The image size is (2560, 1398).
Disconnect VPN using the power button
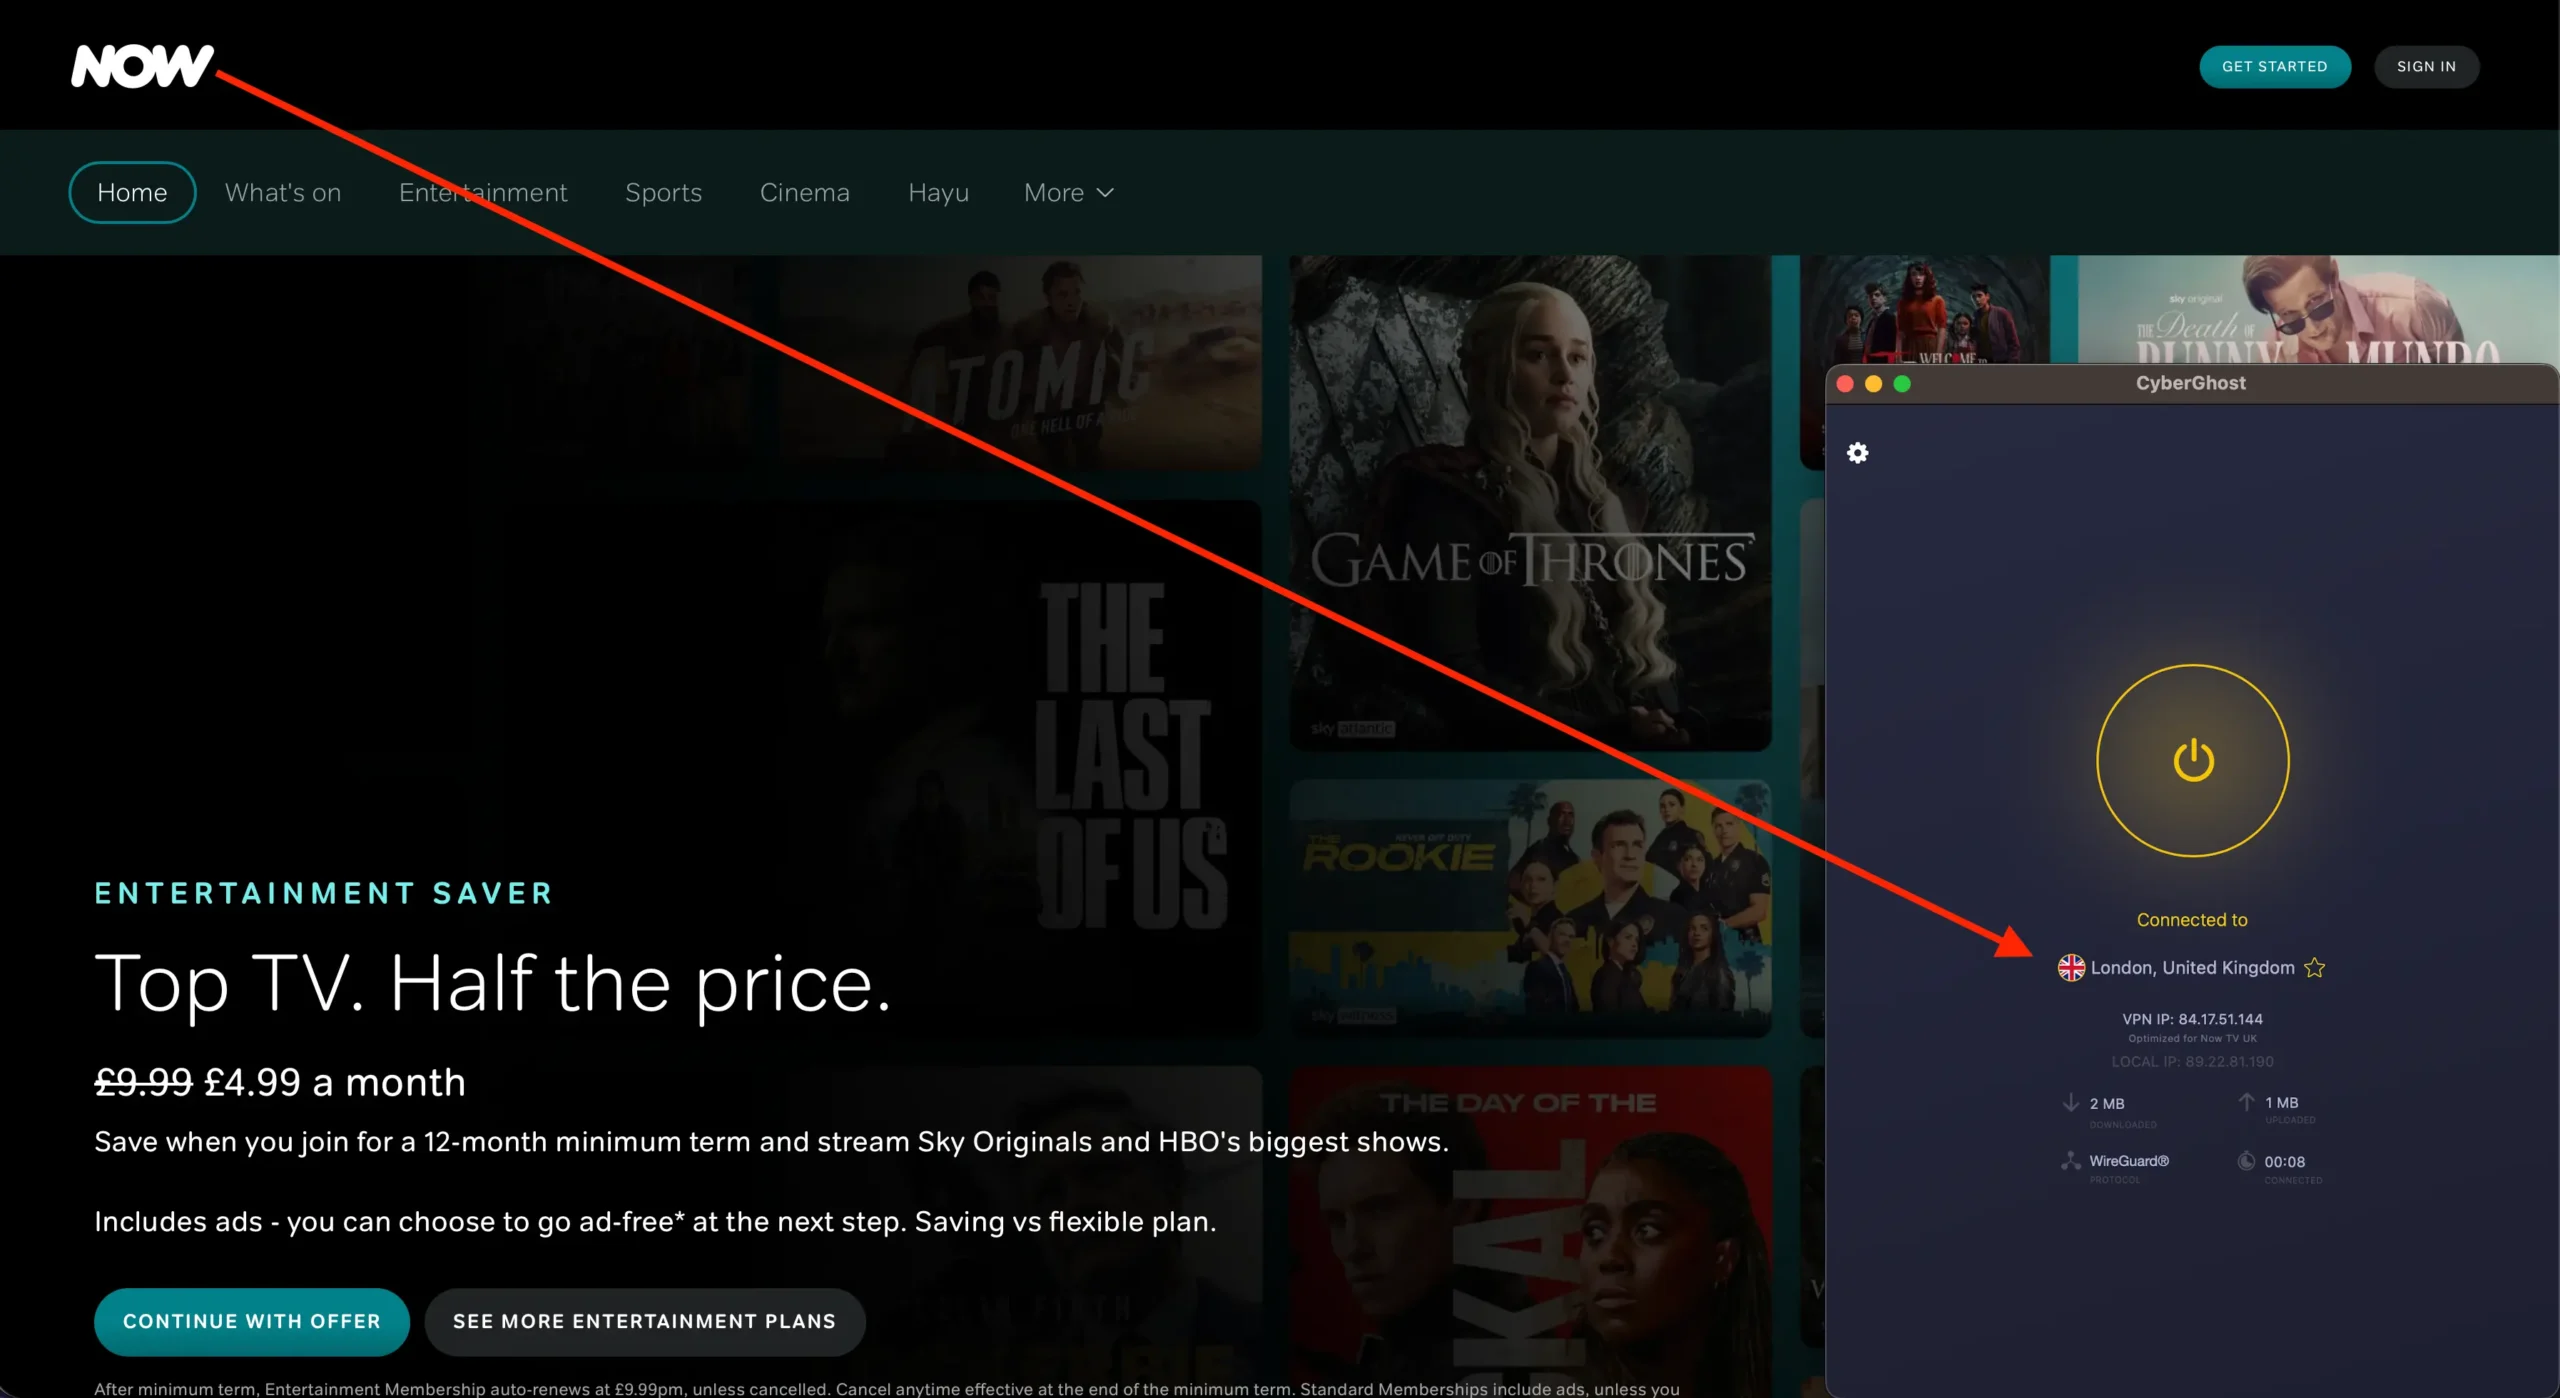(2192, 760)
